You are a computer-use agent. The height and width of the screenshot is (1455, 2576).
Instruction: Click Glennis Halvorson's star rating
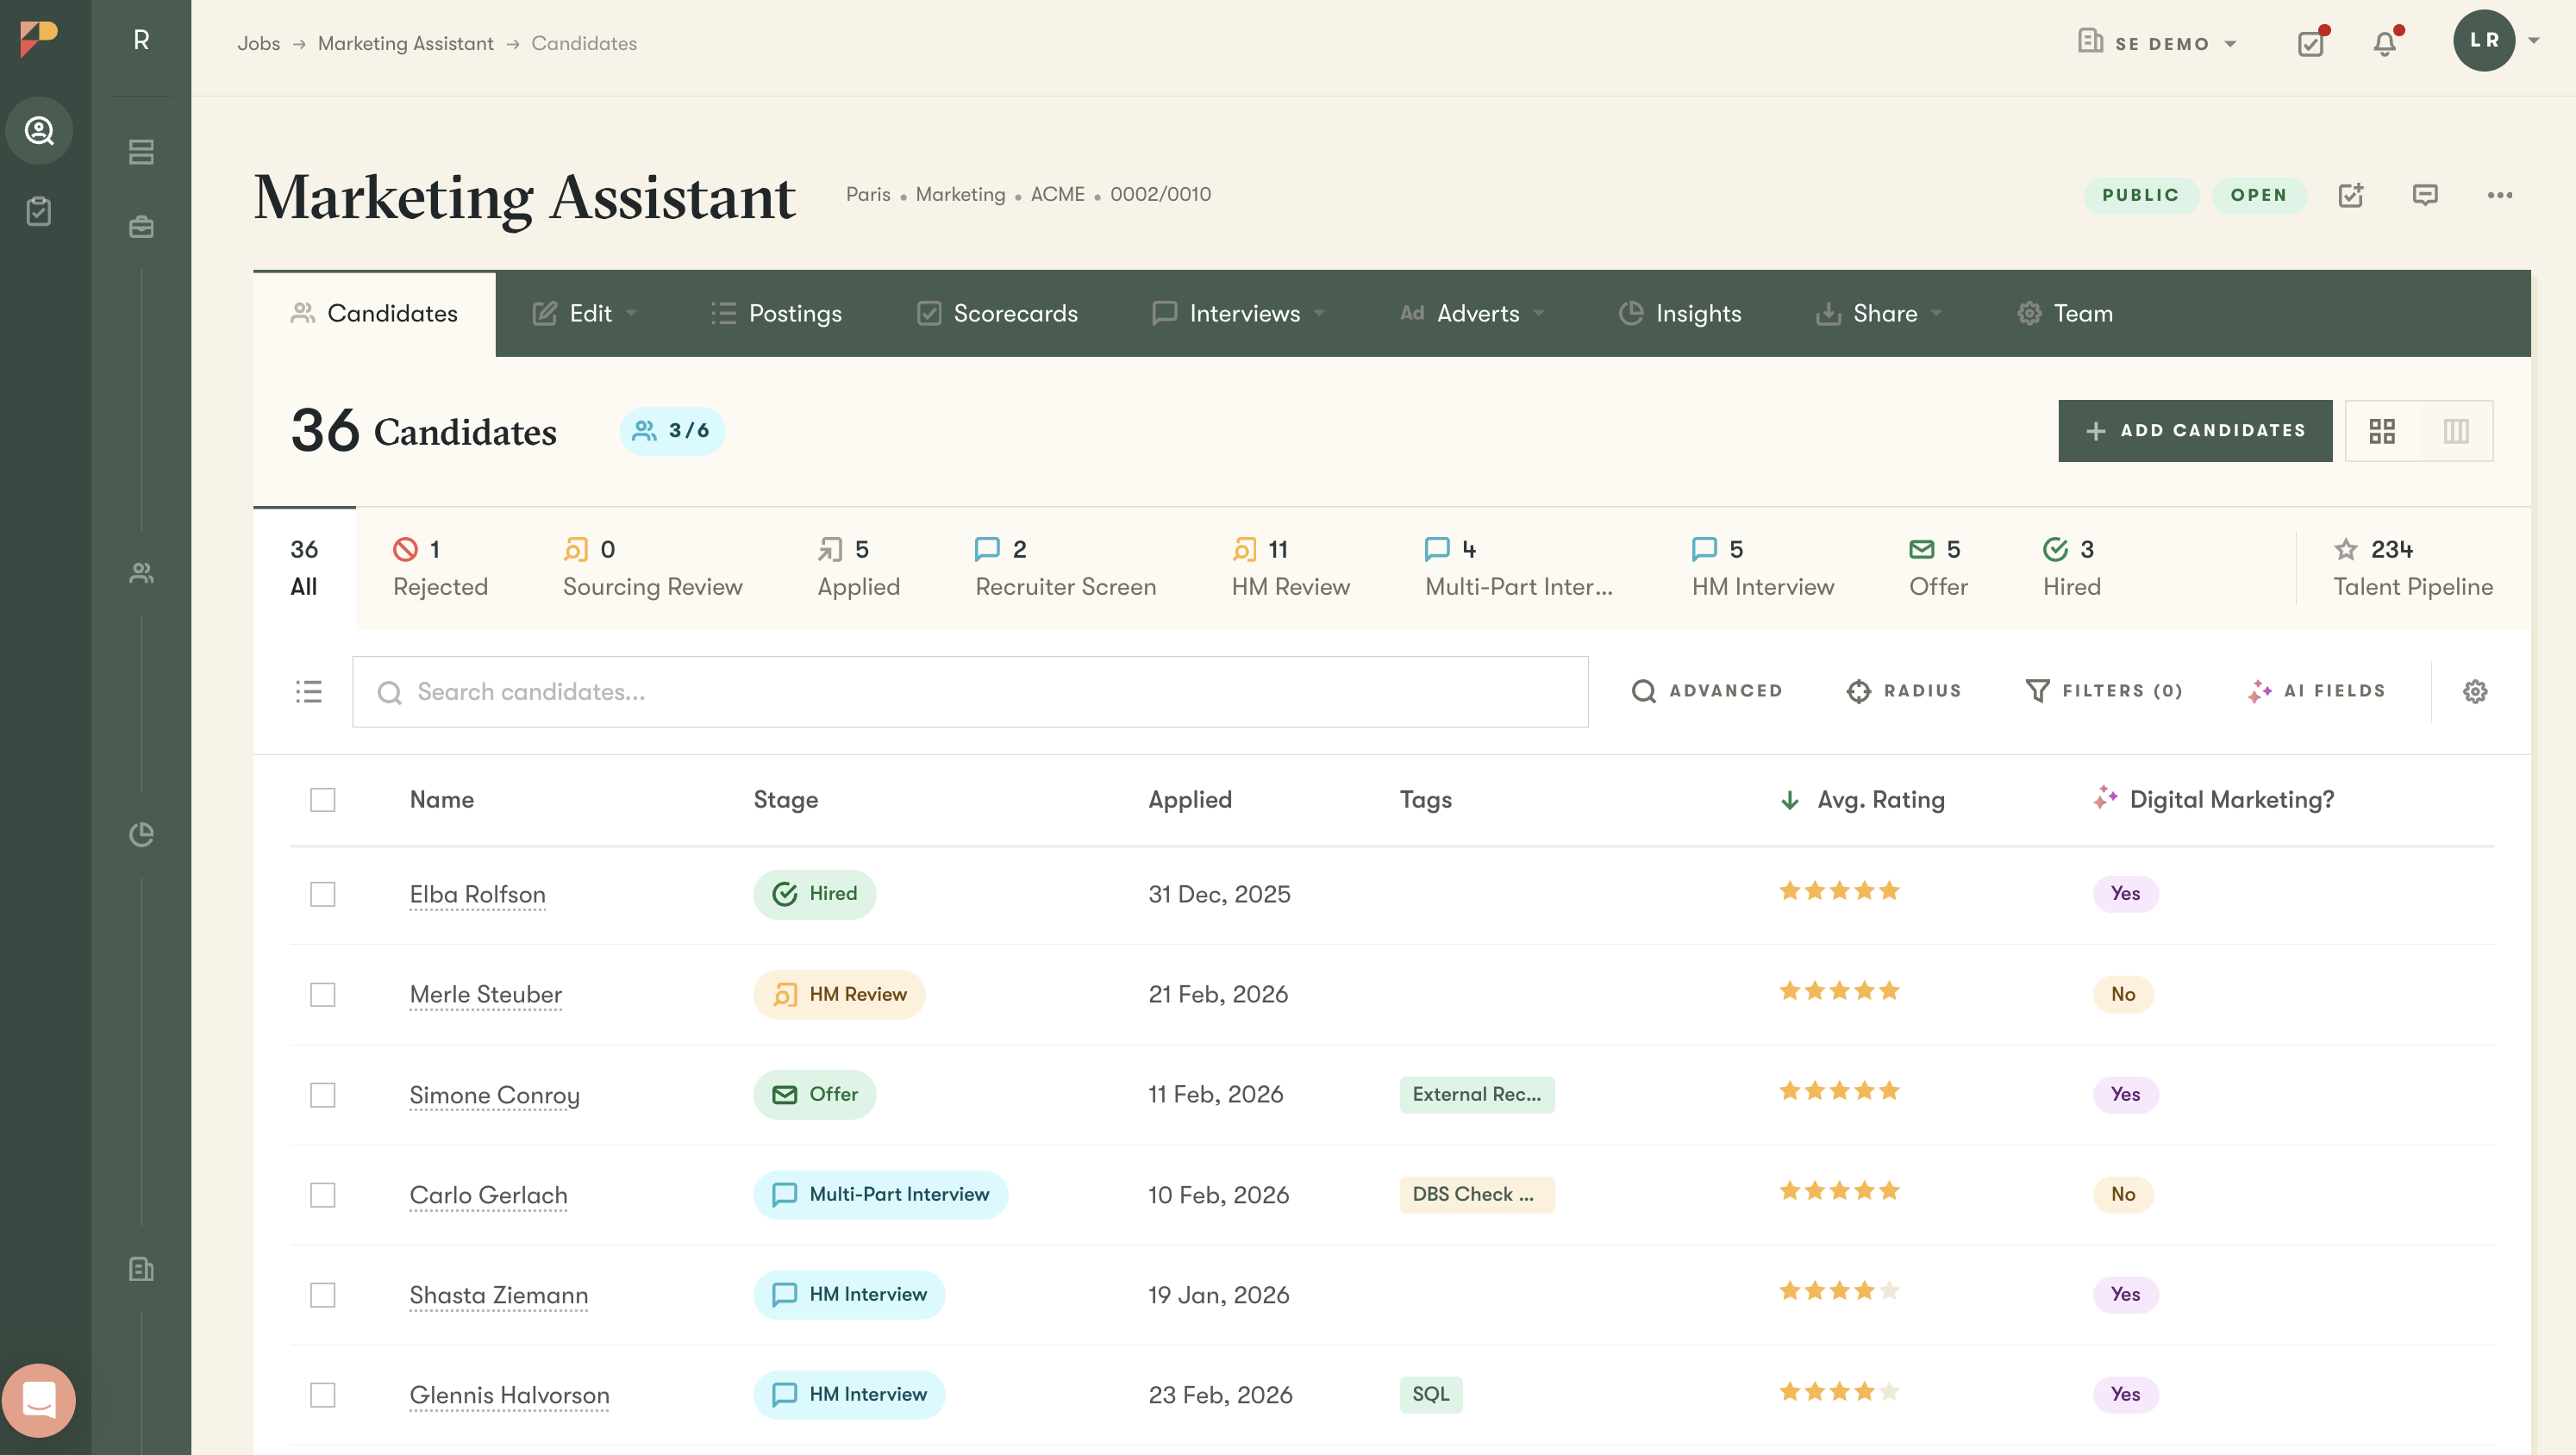click(x=1839, y=1391)
